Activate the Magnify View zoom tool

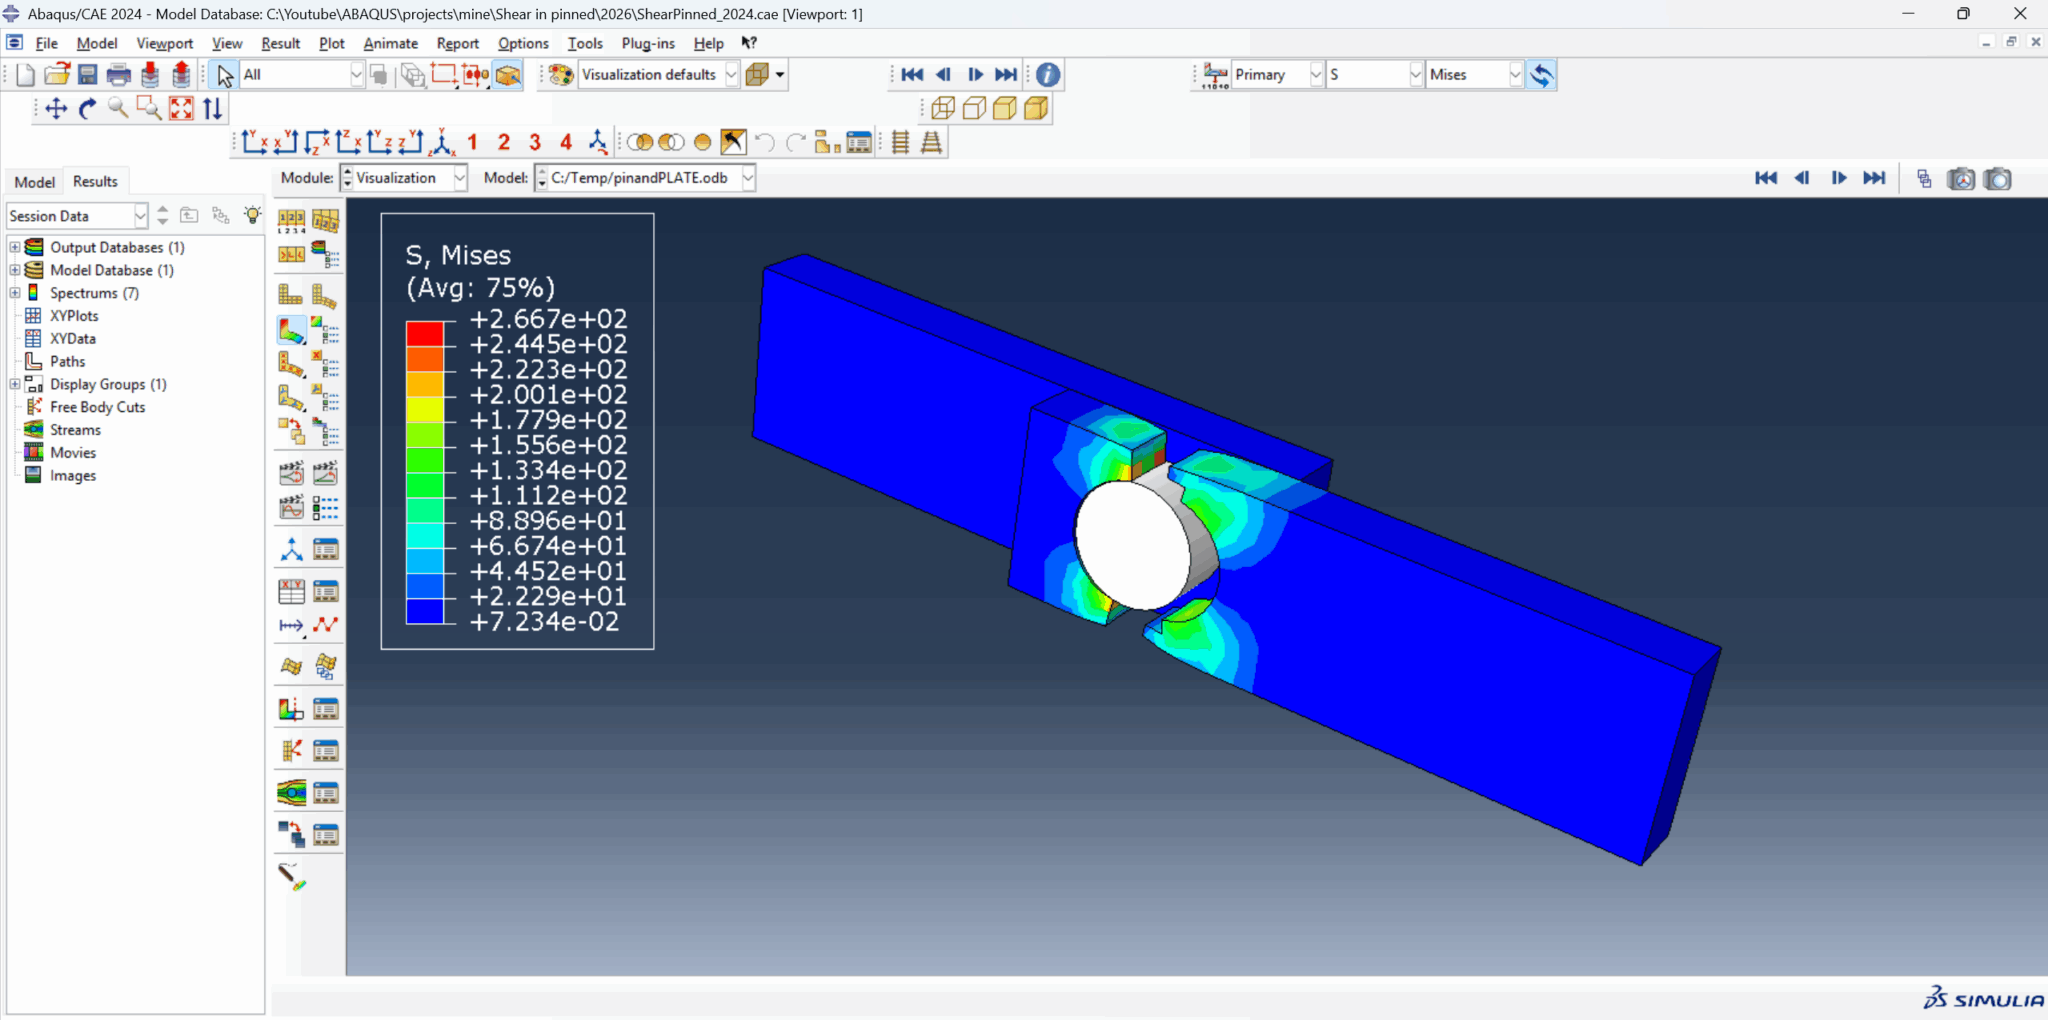117,108
